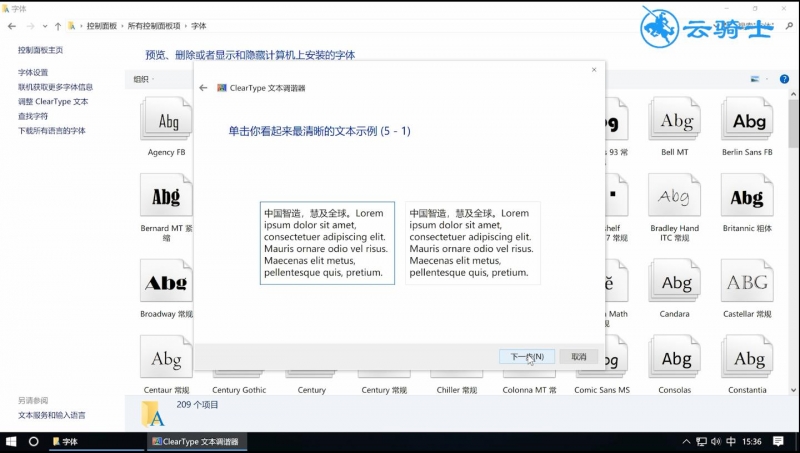This screenshot has height=453, width=800.
Task: Open the Consolas font icon
Action: [674, 357]
